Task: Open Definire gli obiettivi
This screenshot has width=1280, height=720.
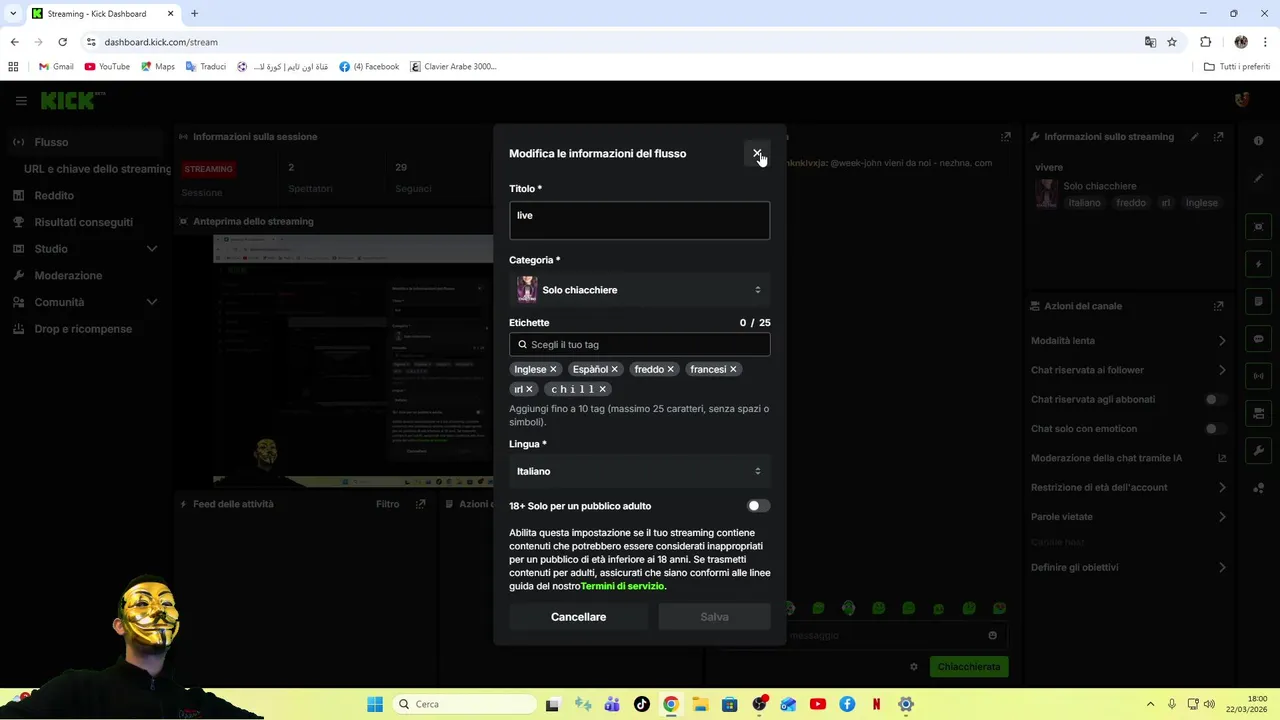Action: [1129, 568]
